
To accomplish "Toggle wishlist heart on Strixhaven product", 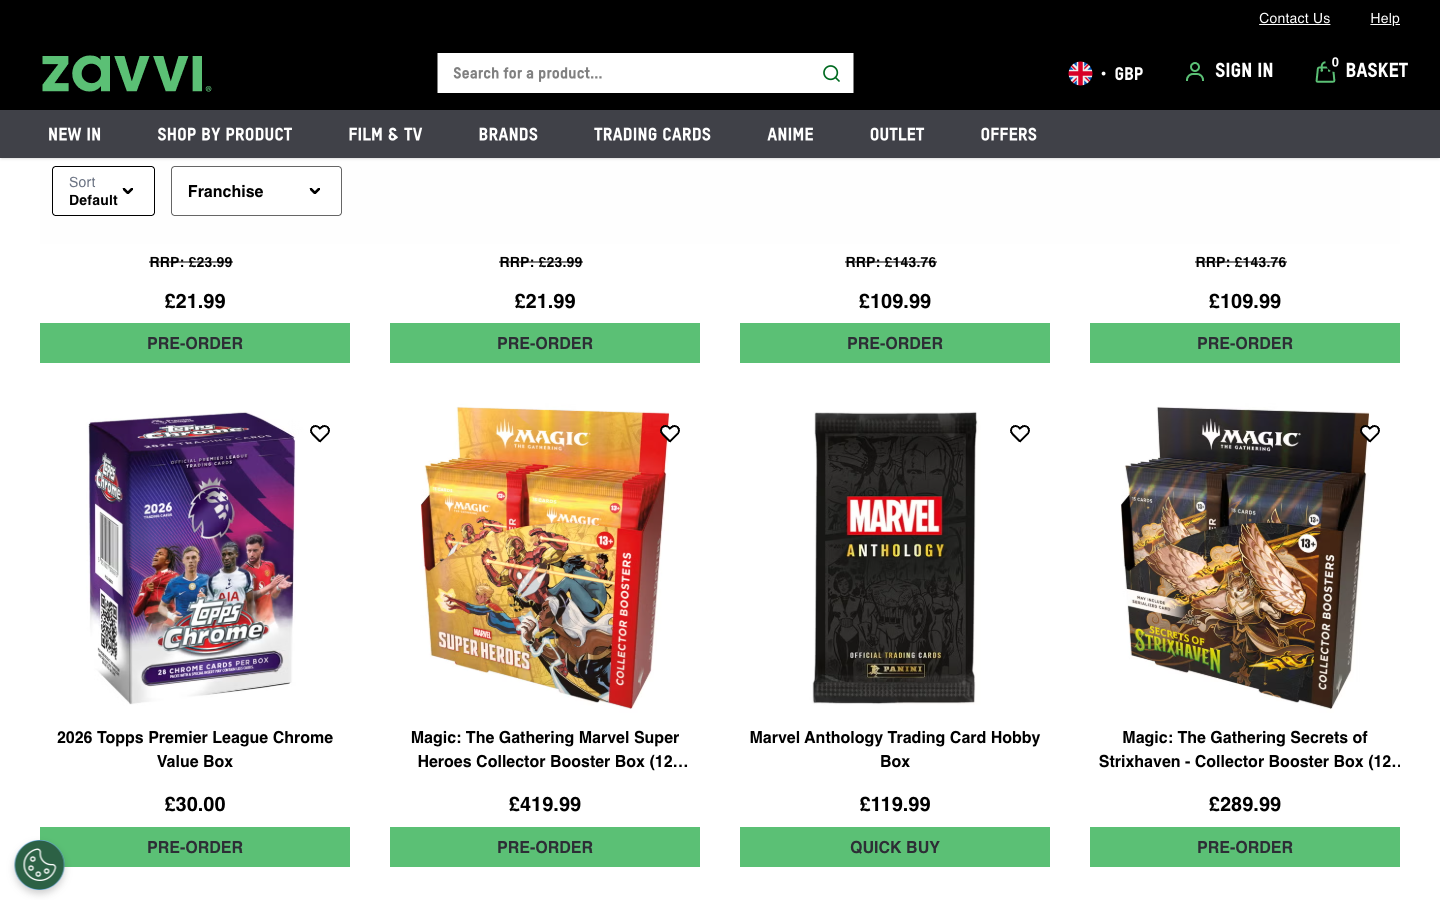I will [x=1370, y=433].
